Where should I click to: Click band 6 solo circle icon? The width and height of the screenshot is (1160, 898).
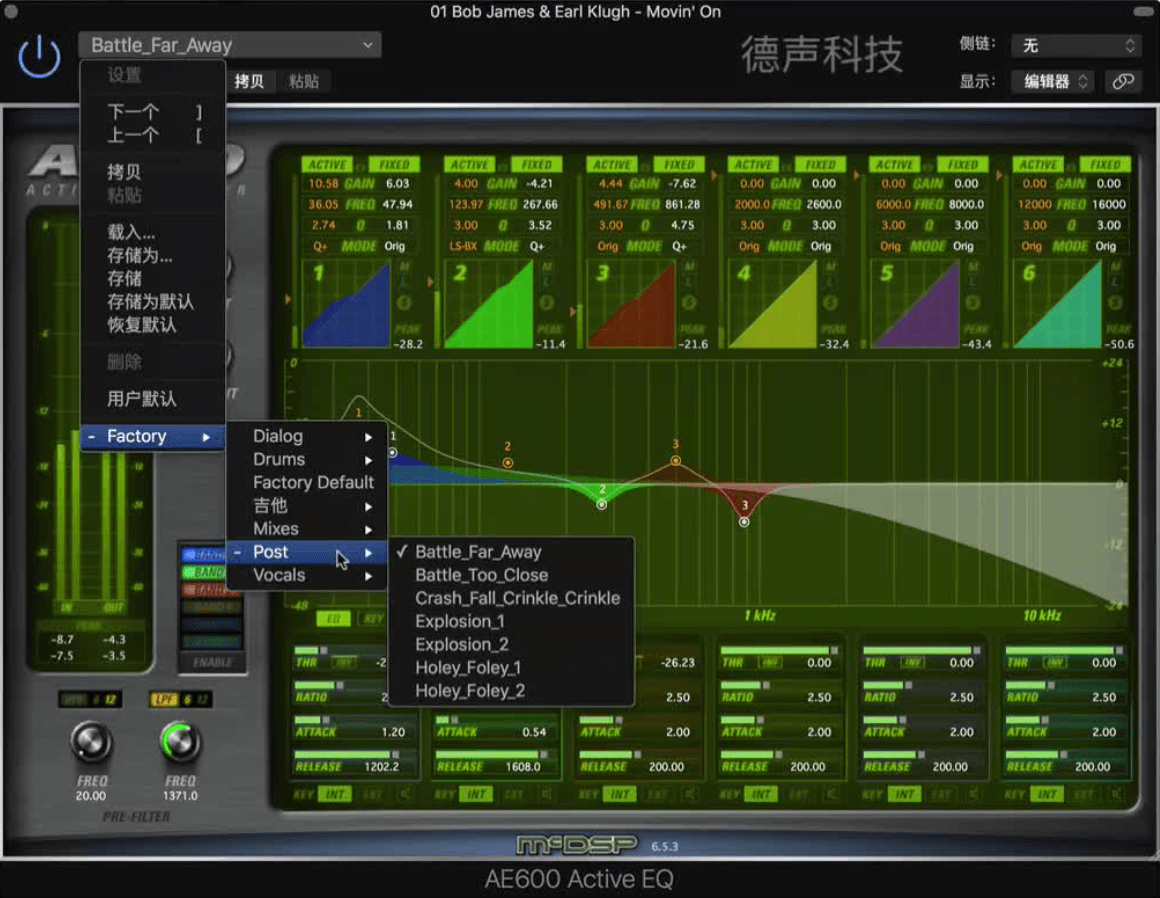point(1115,302)
